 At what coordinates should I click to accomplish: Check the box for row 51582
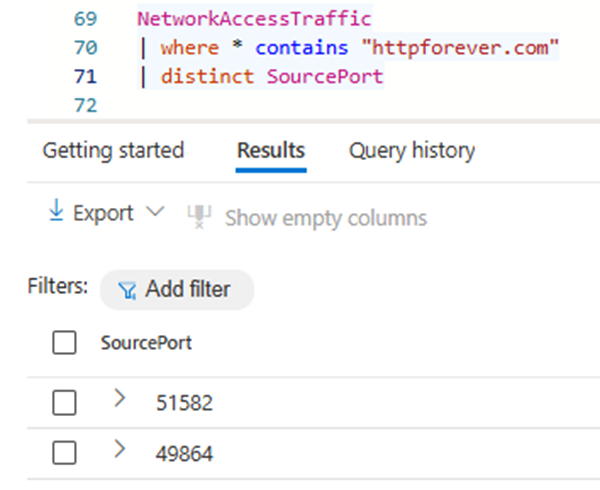click(x=64, y=402)
